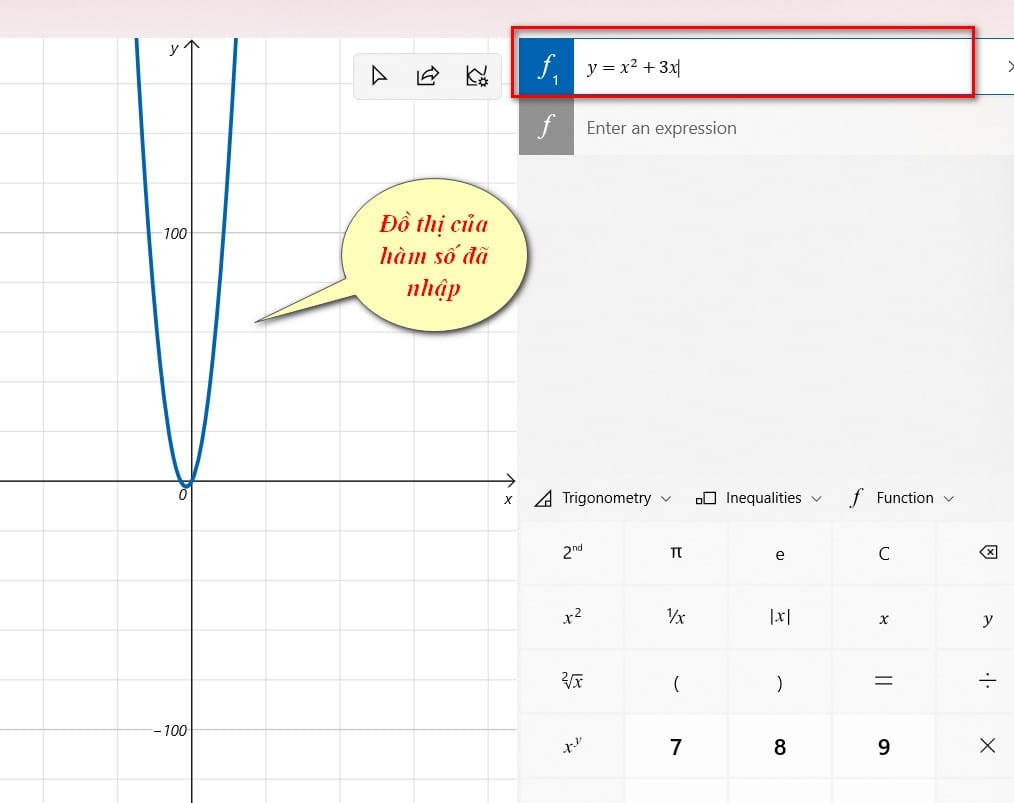Image resolution: width=1014 pixels, height=803 pixels.
Task: Click the share graph icon
Action: 427,76
